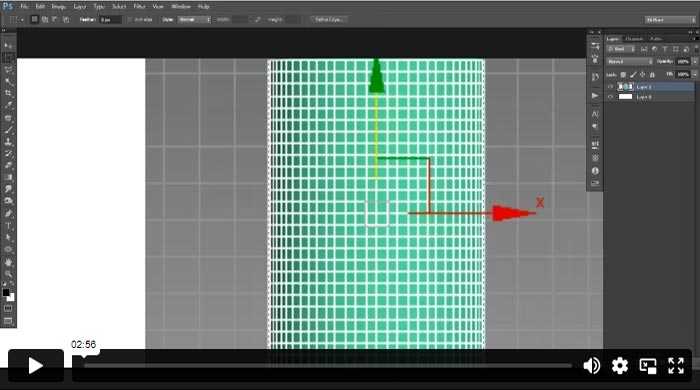Open the Info panel icon
Screen dimensions: 700x390
tap(595, 171)
